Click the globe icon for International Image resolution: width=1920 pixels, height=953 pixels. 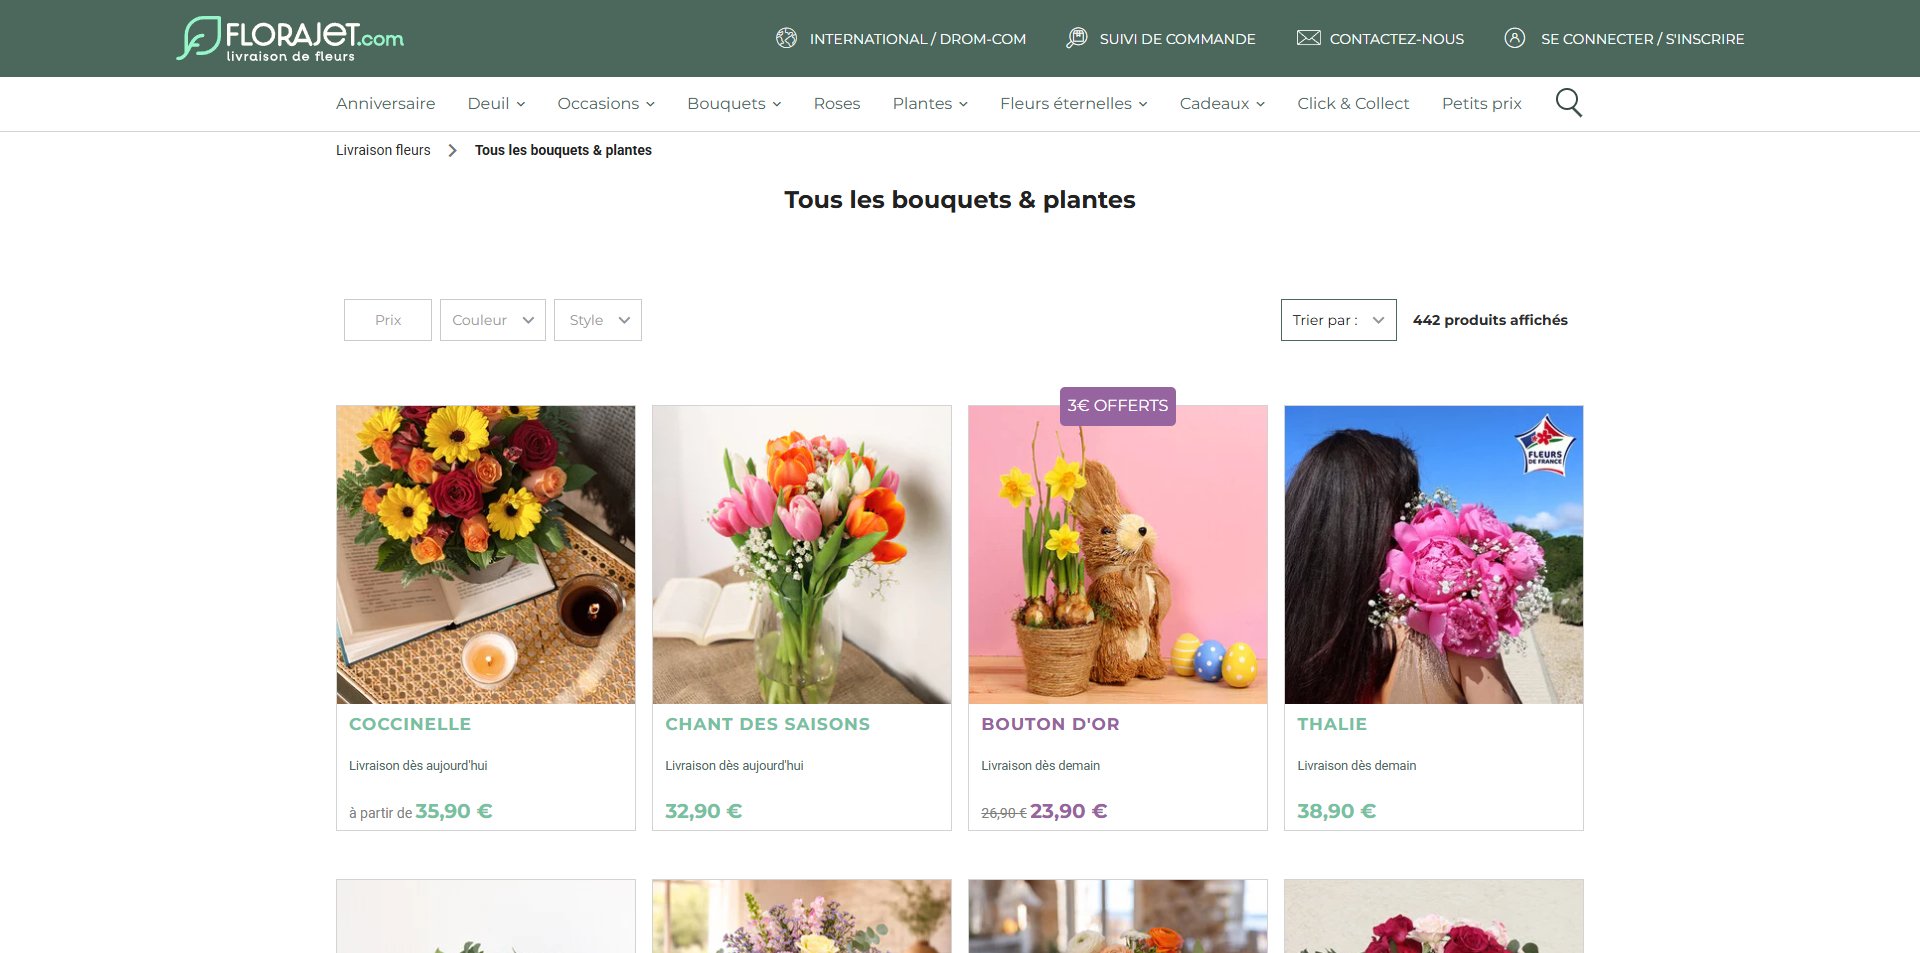(x=787, y=38)
